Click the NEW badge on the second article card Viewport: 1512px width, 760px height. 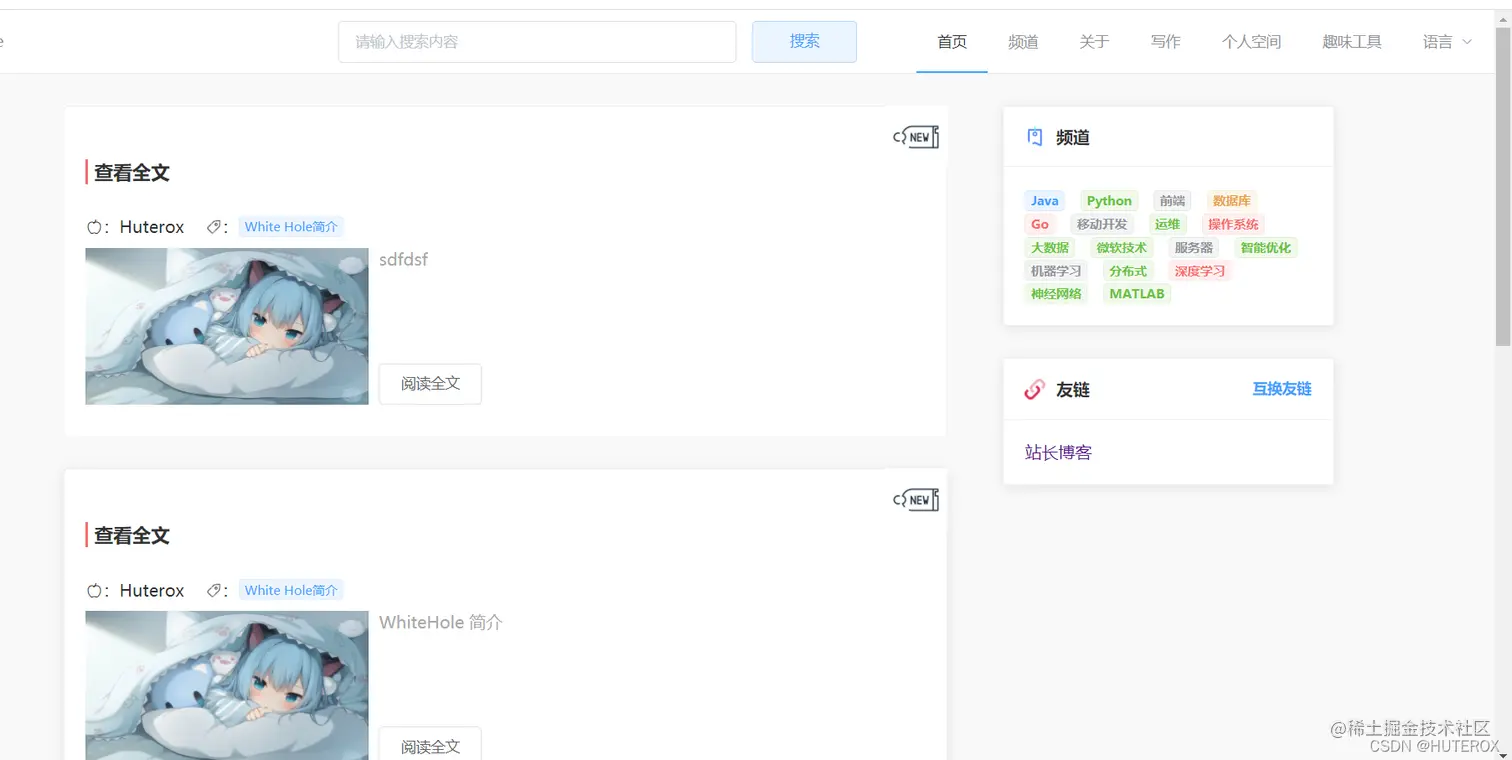pos(915,499)
